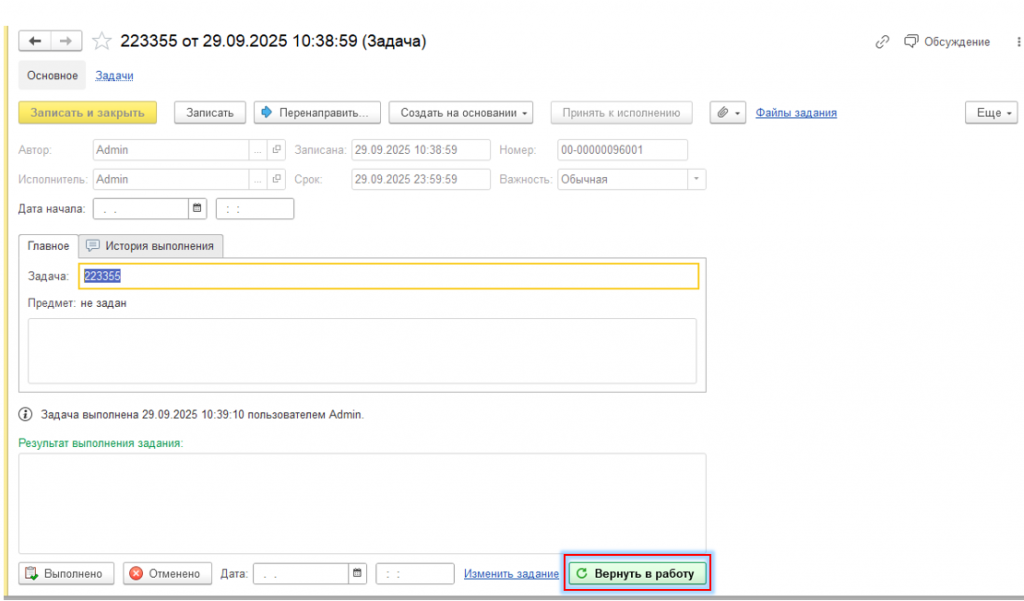
Task: Click Предмет: не задан text
Action: (77, 303)
